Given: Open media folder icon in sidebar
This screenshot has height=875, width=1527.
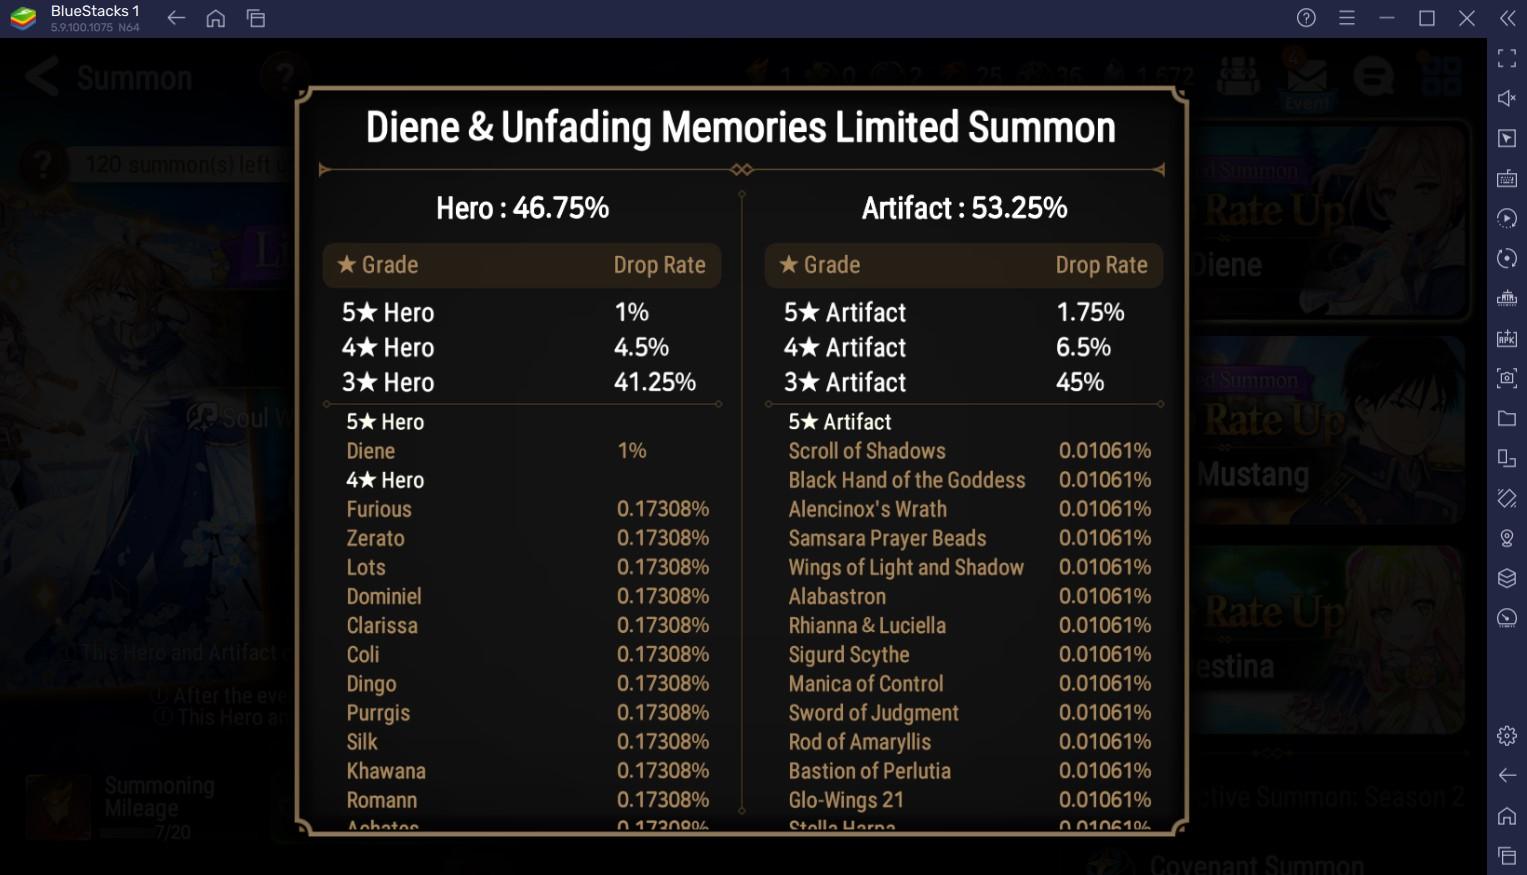Looking at the screenshot, I should point(1507,418).
